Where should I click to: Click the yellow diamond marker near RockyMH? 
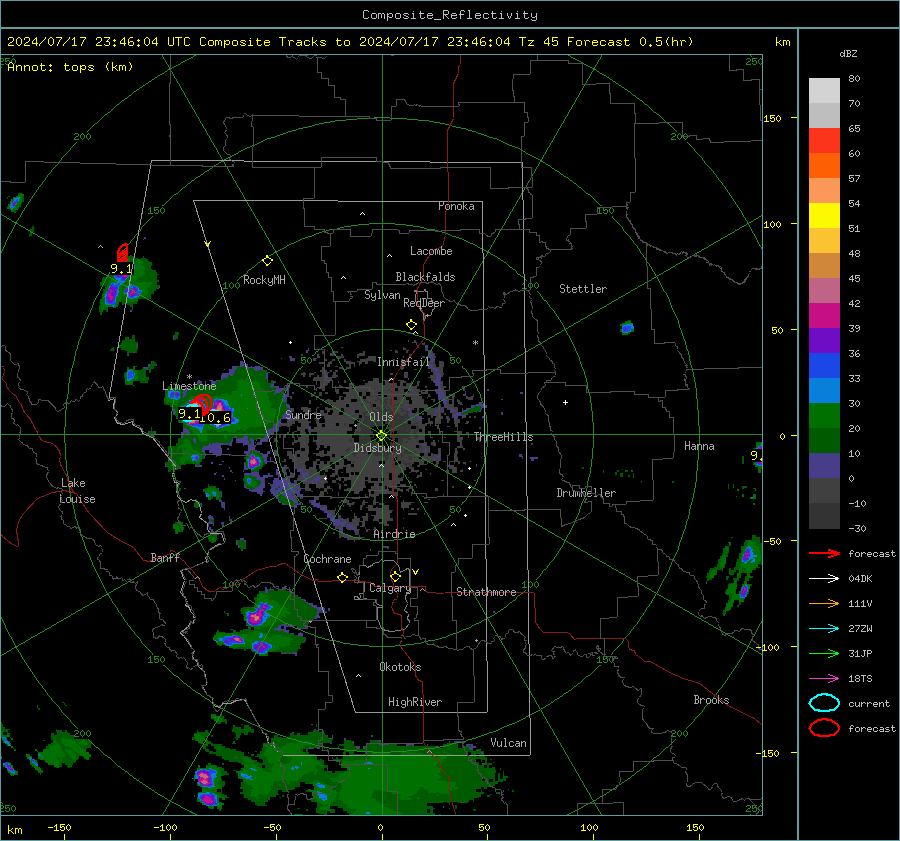coord(267,261)
